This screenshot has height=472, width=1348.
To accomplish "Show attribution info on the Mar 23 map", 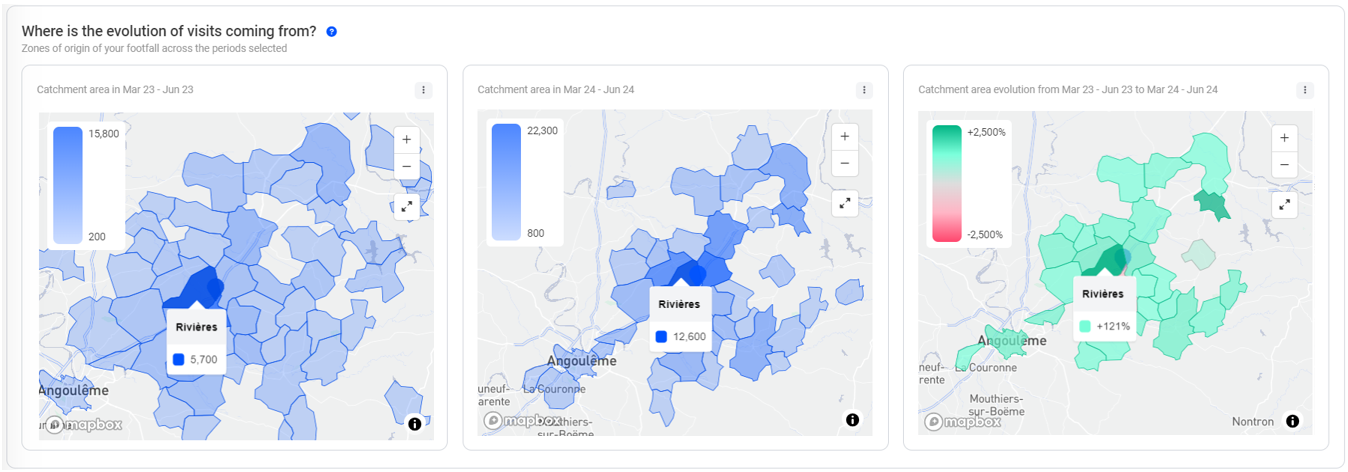I will [x=415, y=424].
